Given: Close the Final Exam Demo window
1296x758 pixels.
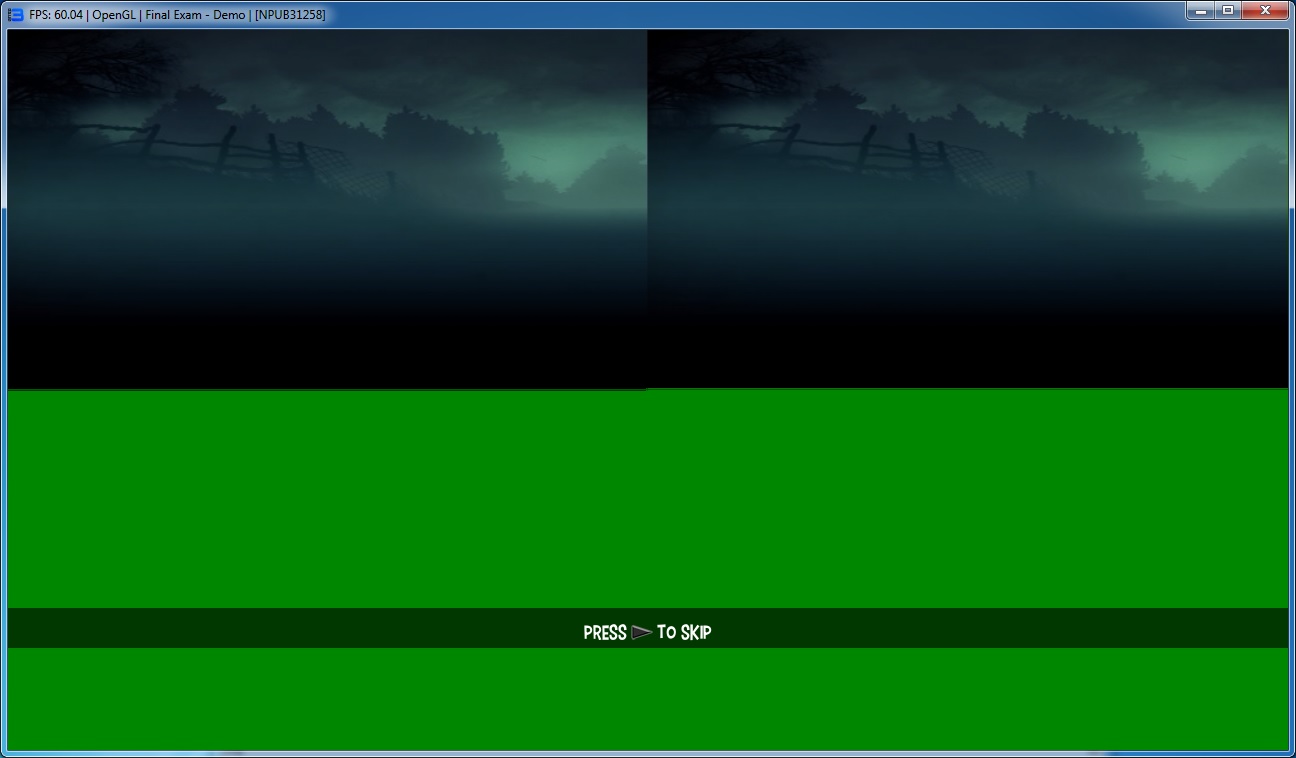Looking at the screenshot, I should (1265, 10).
